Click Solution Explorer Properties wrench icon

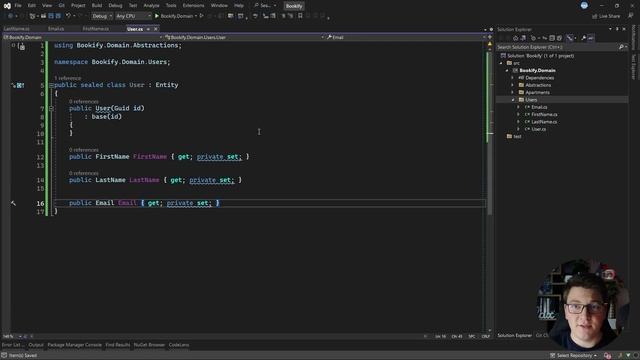(584, 38)
